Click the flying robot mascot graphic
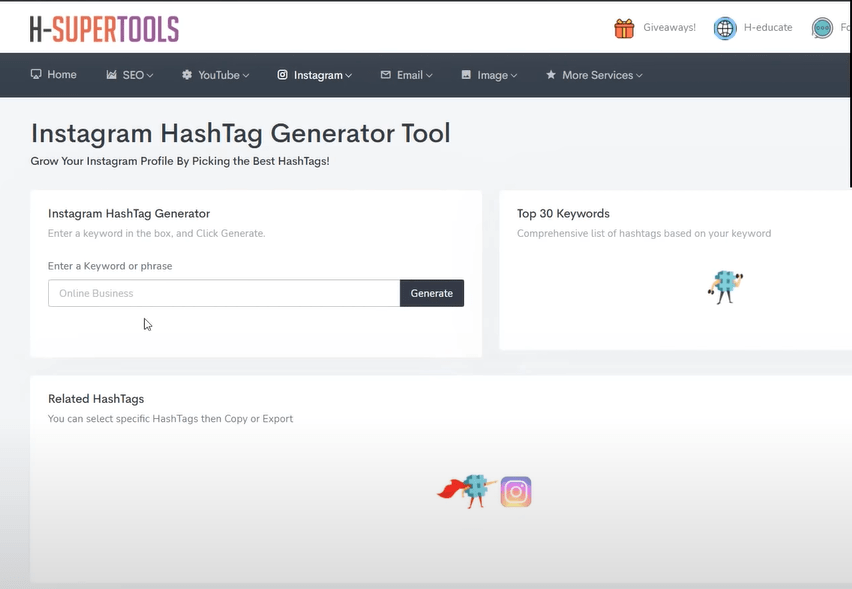This screenshot has width=852, height=589. (472, 491)
